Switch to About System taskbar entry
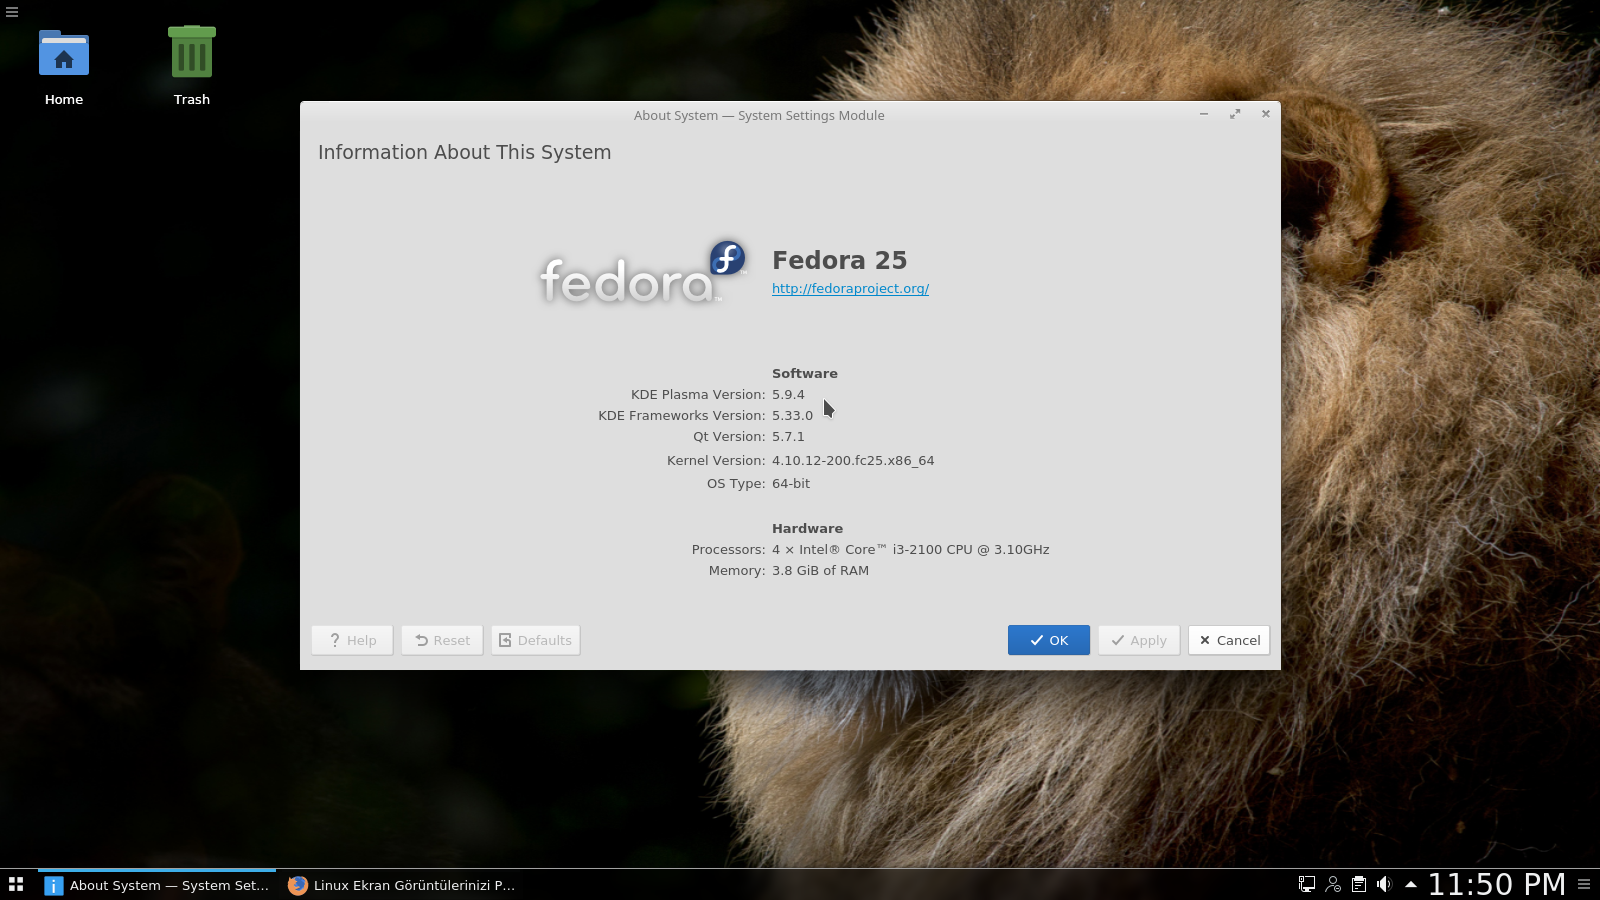 (157, 885)
